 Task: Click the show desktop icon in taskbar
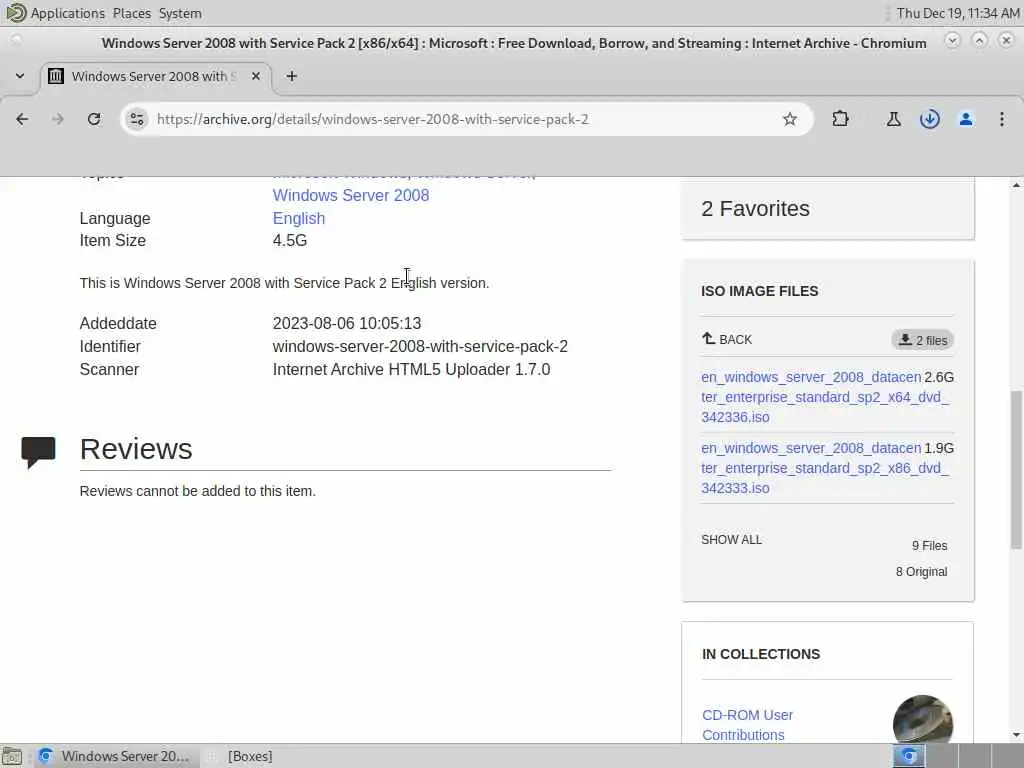(12, 756)
